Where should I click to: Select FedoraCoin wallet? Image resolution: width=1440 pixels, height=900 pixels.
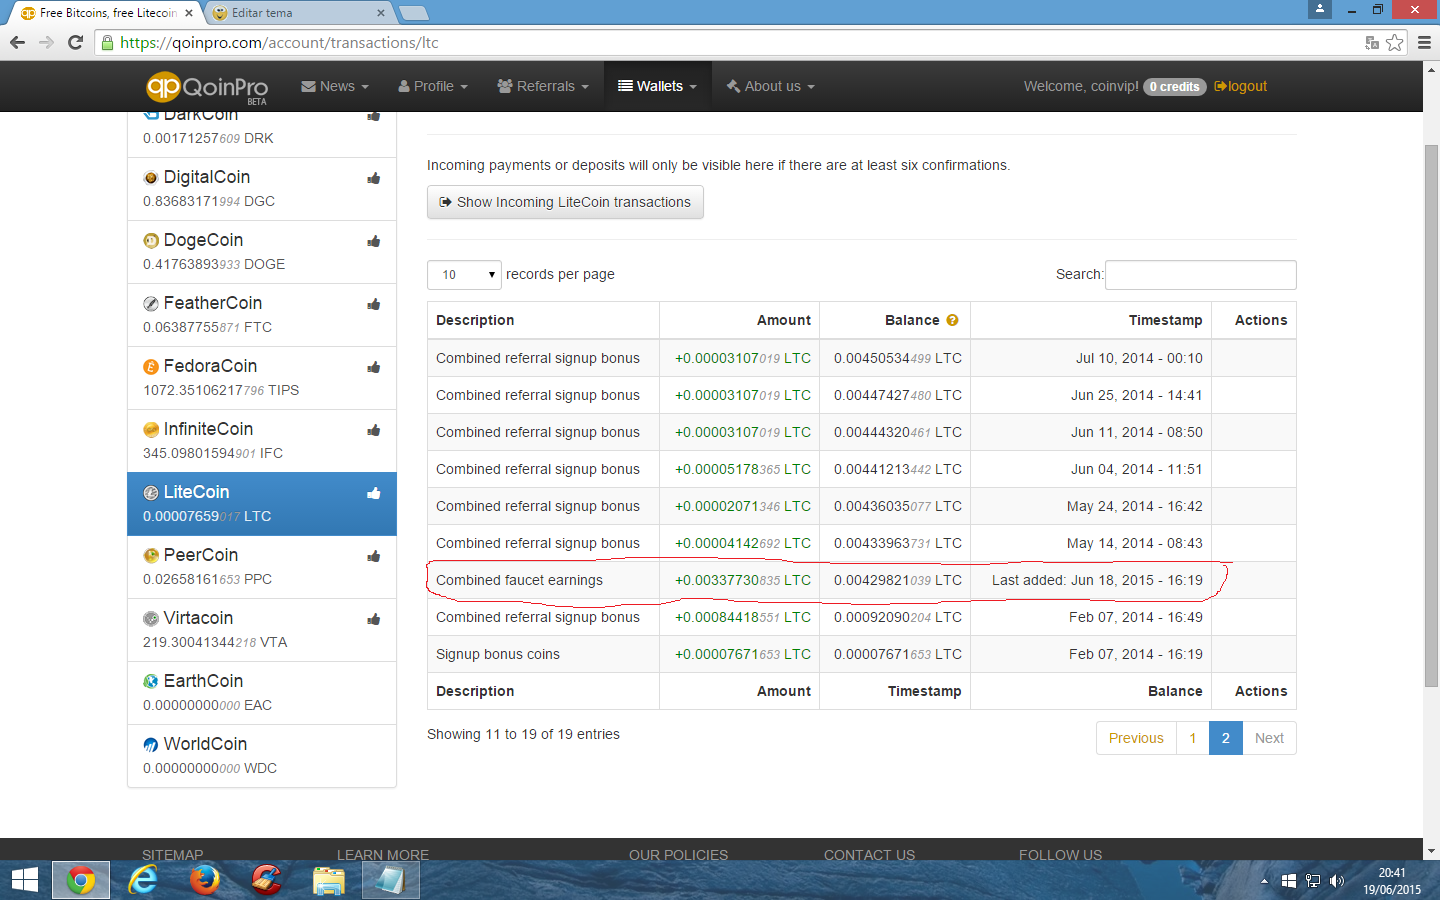click(x=262, y=378)
